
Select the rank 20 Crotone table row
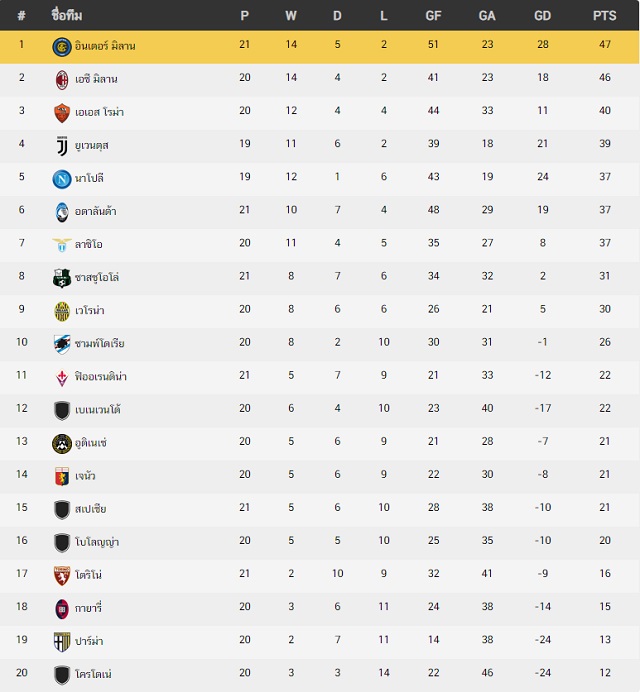tap(320, 675)
